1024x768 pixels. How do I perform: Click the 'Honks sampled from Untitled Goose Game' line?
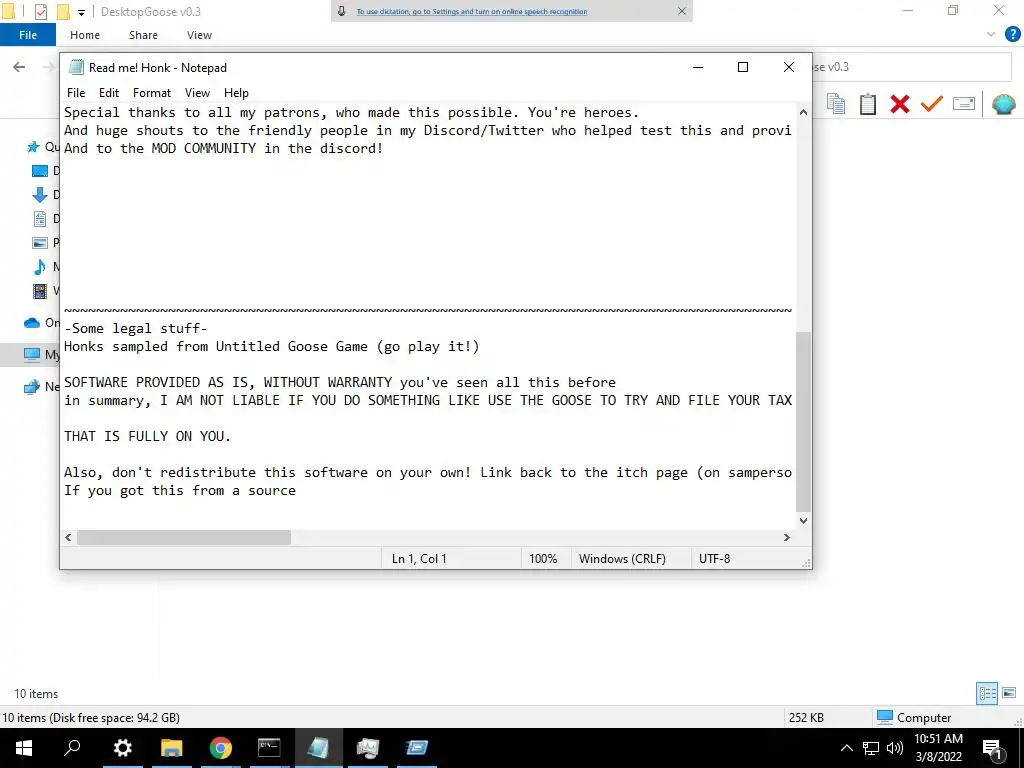pyautogui.click(x=272, y=347)
